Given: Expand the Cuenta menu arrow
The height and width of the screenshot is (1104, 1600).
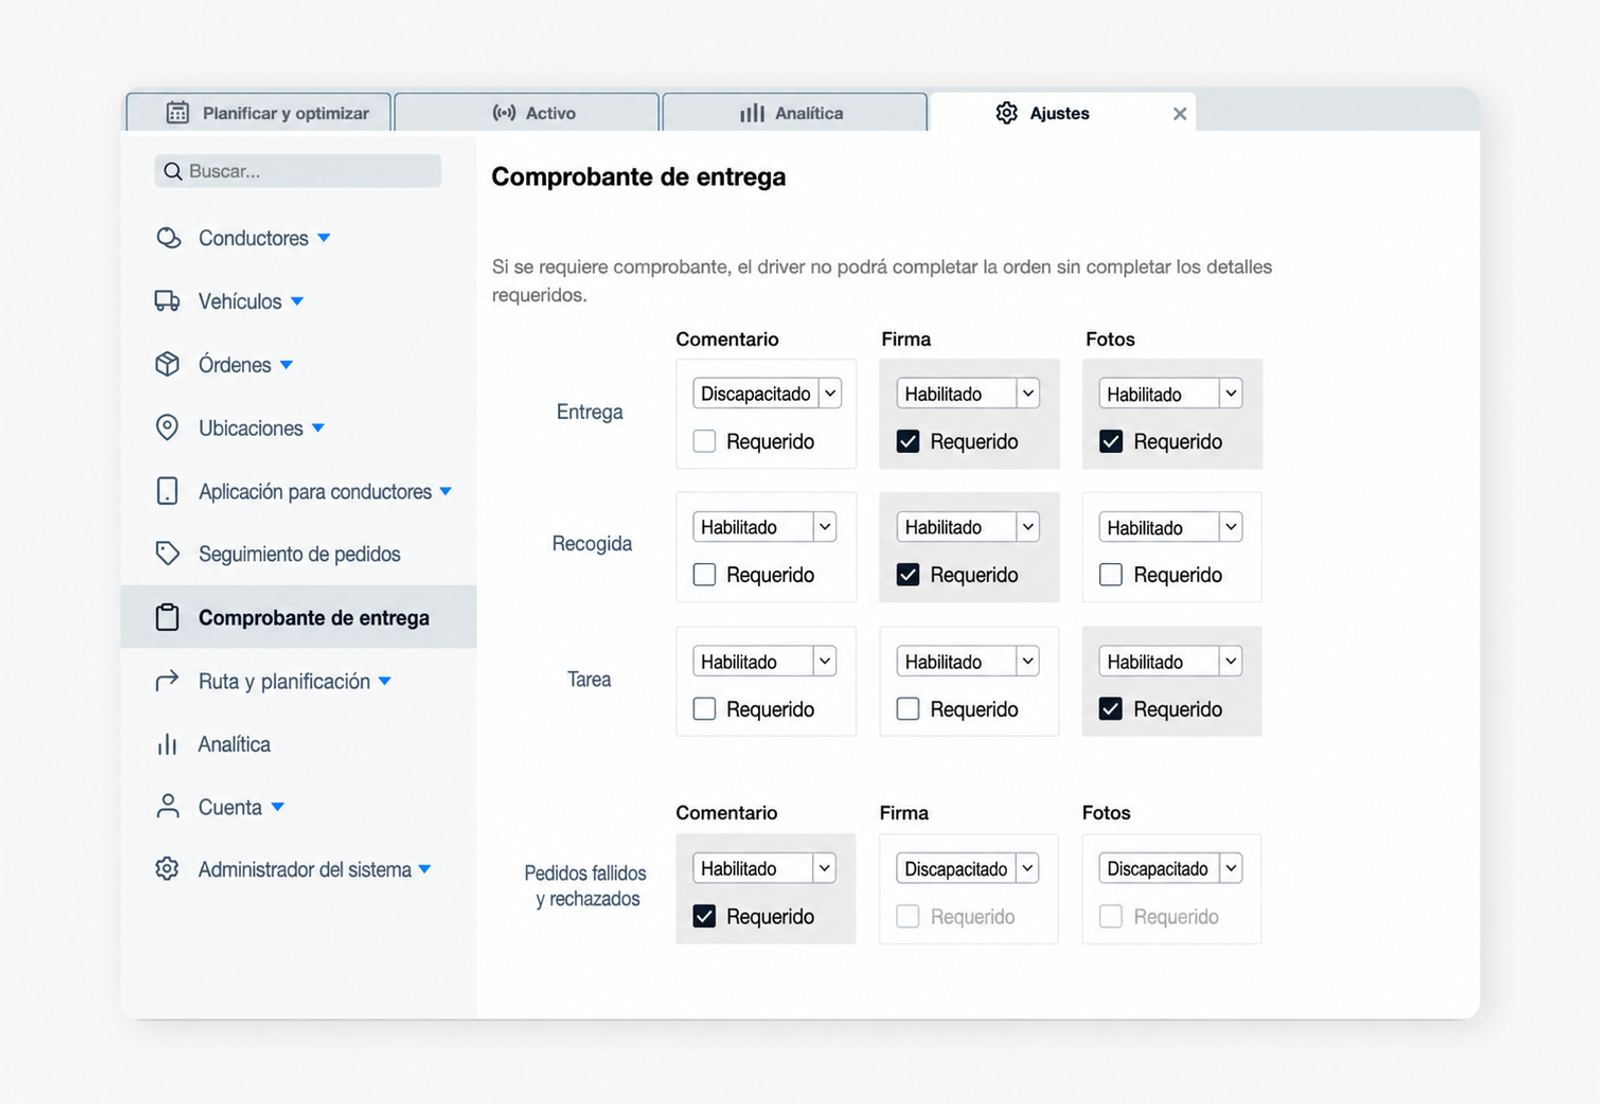Looking at the screenshot, I should pos(278,807).
